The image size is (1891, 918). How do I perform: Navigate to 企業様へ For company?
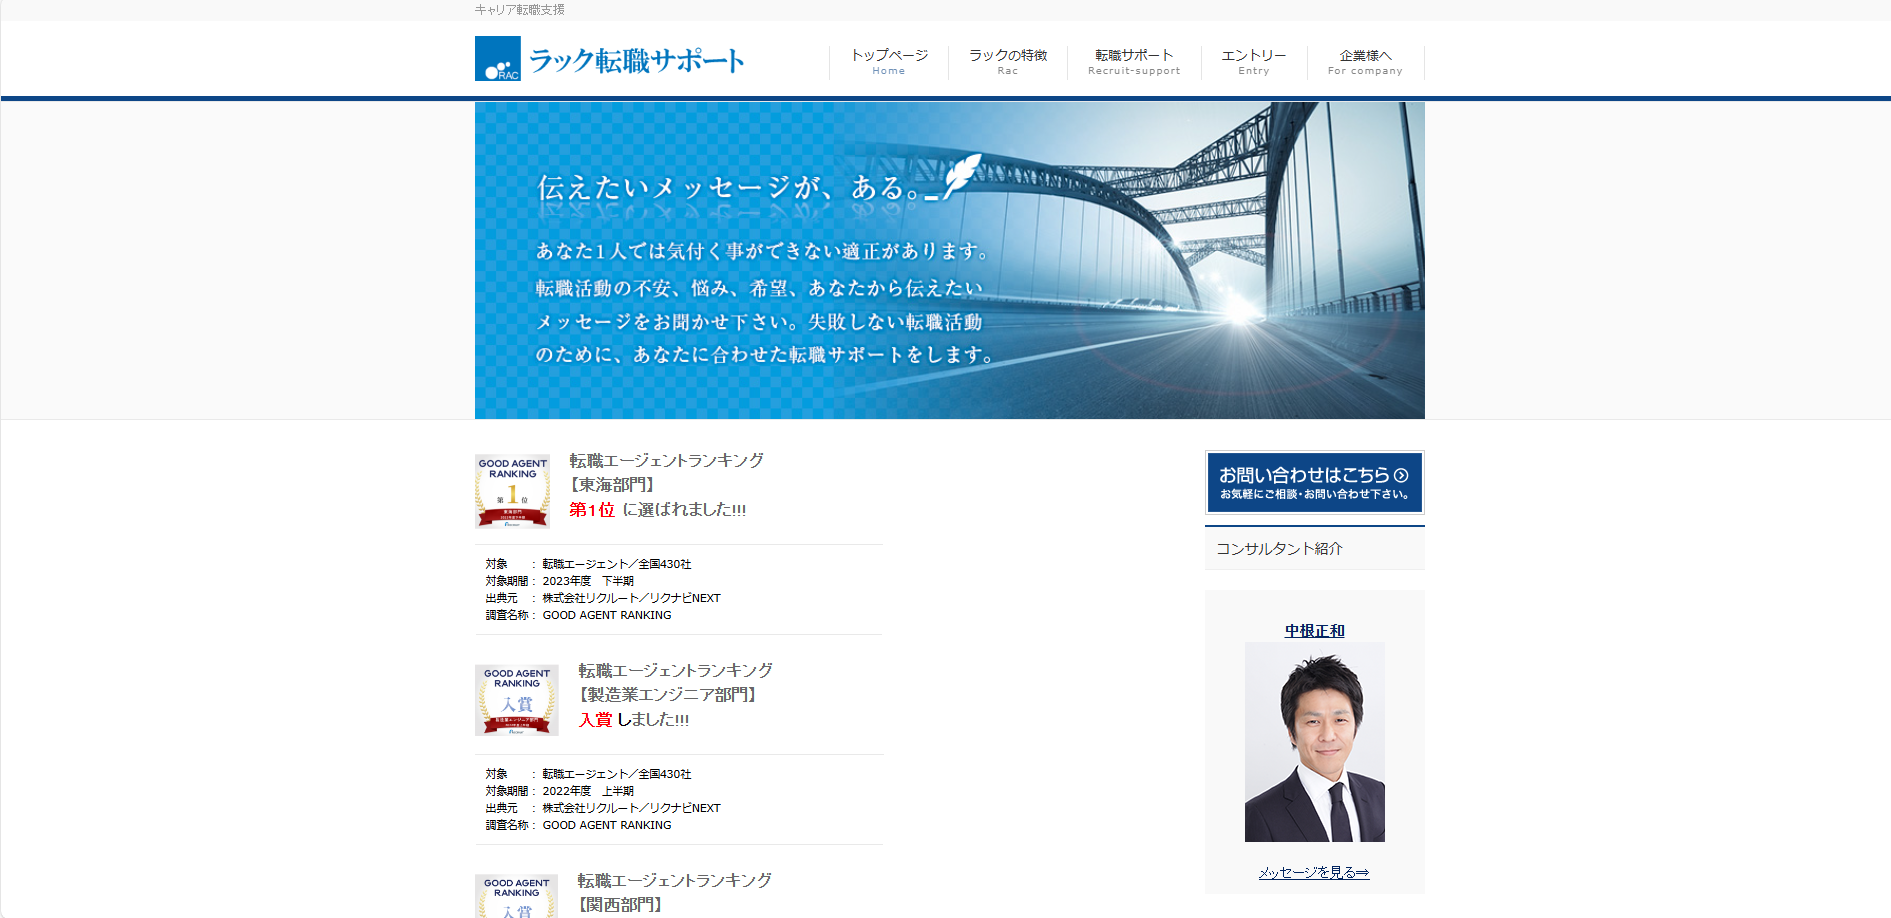1365,61
